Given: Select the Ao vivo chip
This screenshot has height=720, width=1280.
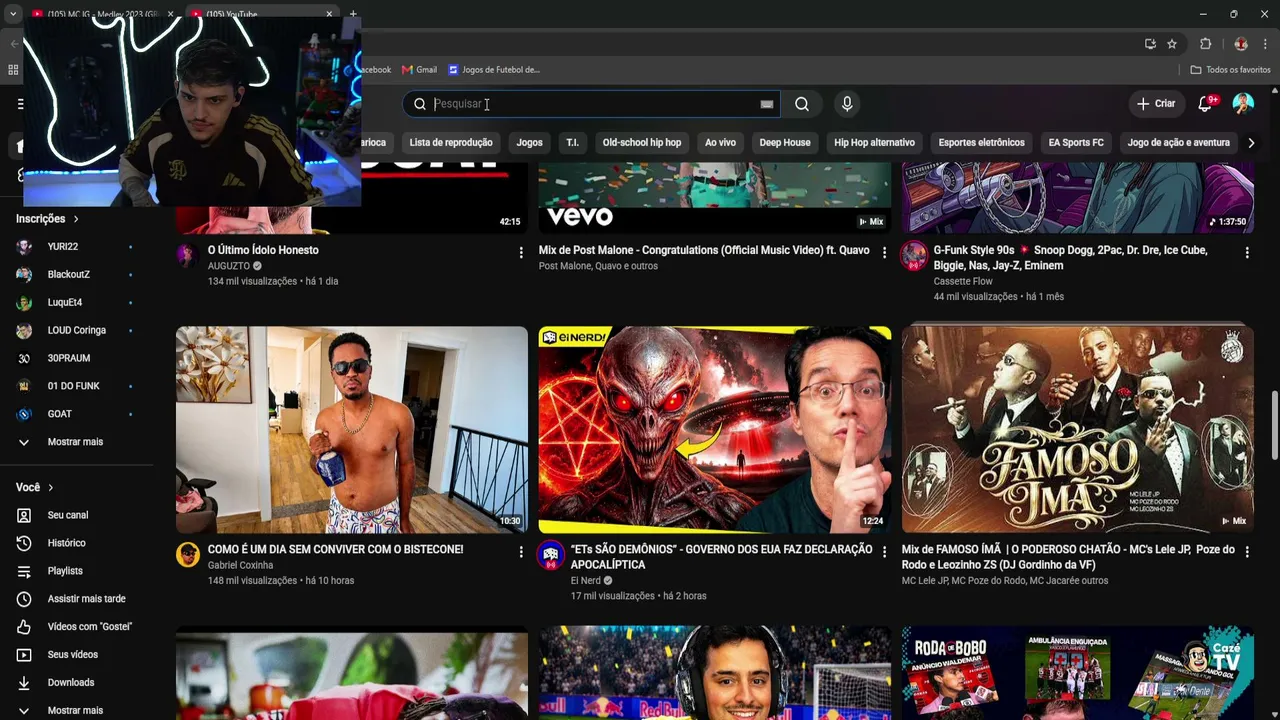Looking at the screenshot, I should point(720,143).
